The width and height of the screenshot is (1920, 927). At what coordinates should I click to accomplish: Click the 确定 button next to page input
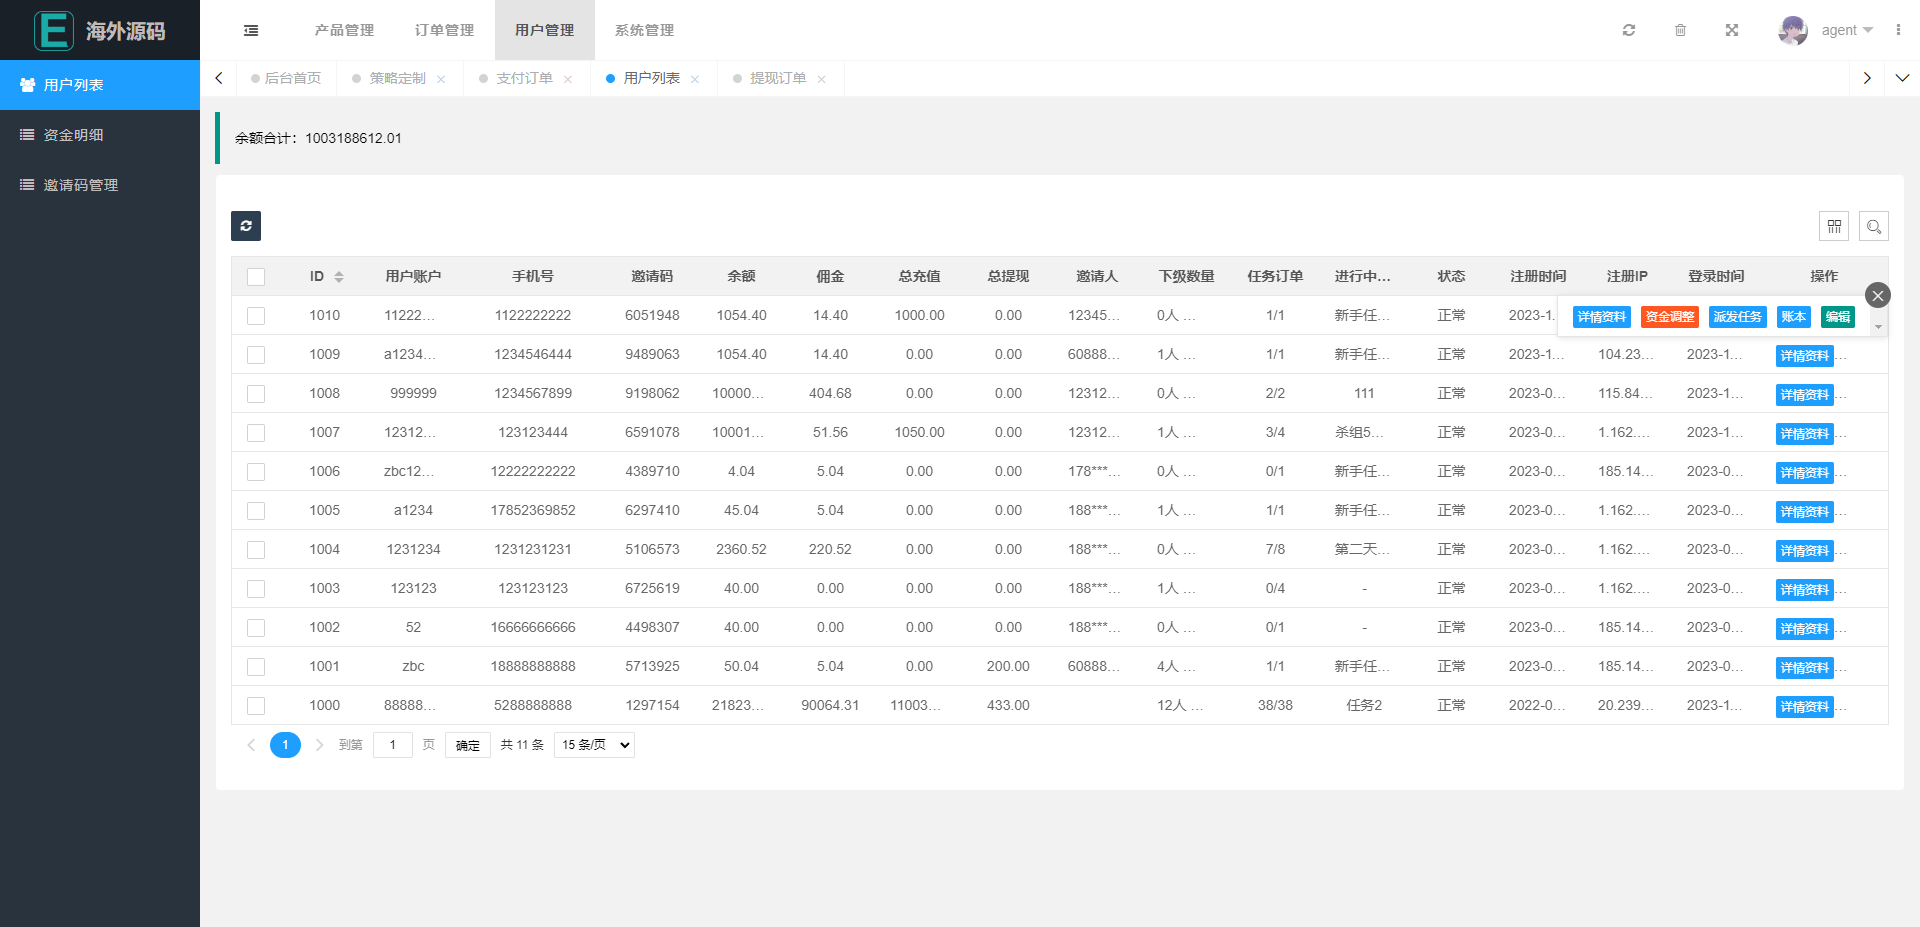pyautogui.click(x=467, y=744)
